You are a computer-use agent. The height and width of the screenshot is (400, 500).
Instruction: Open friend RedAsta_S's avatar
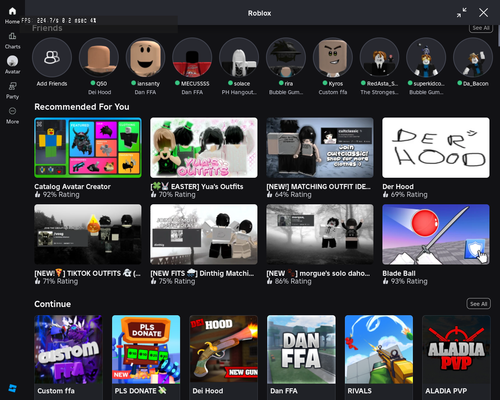pyautogui.click(x=379, y=57)
